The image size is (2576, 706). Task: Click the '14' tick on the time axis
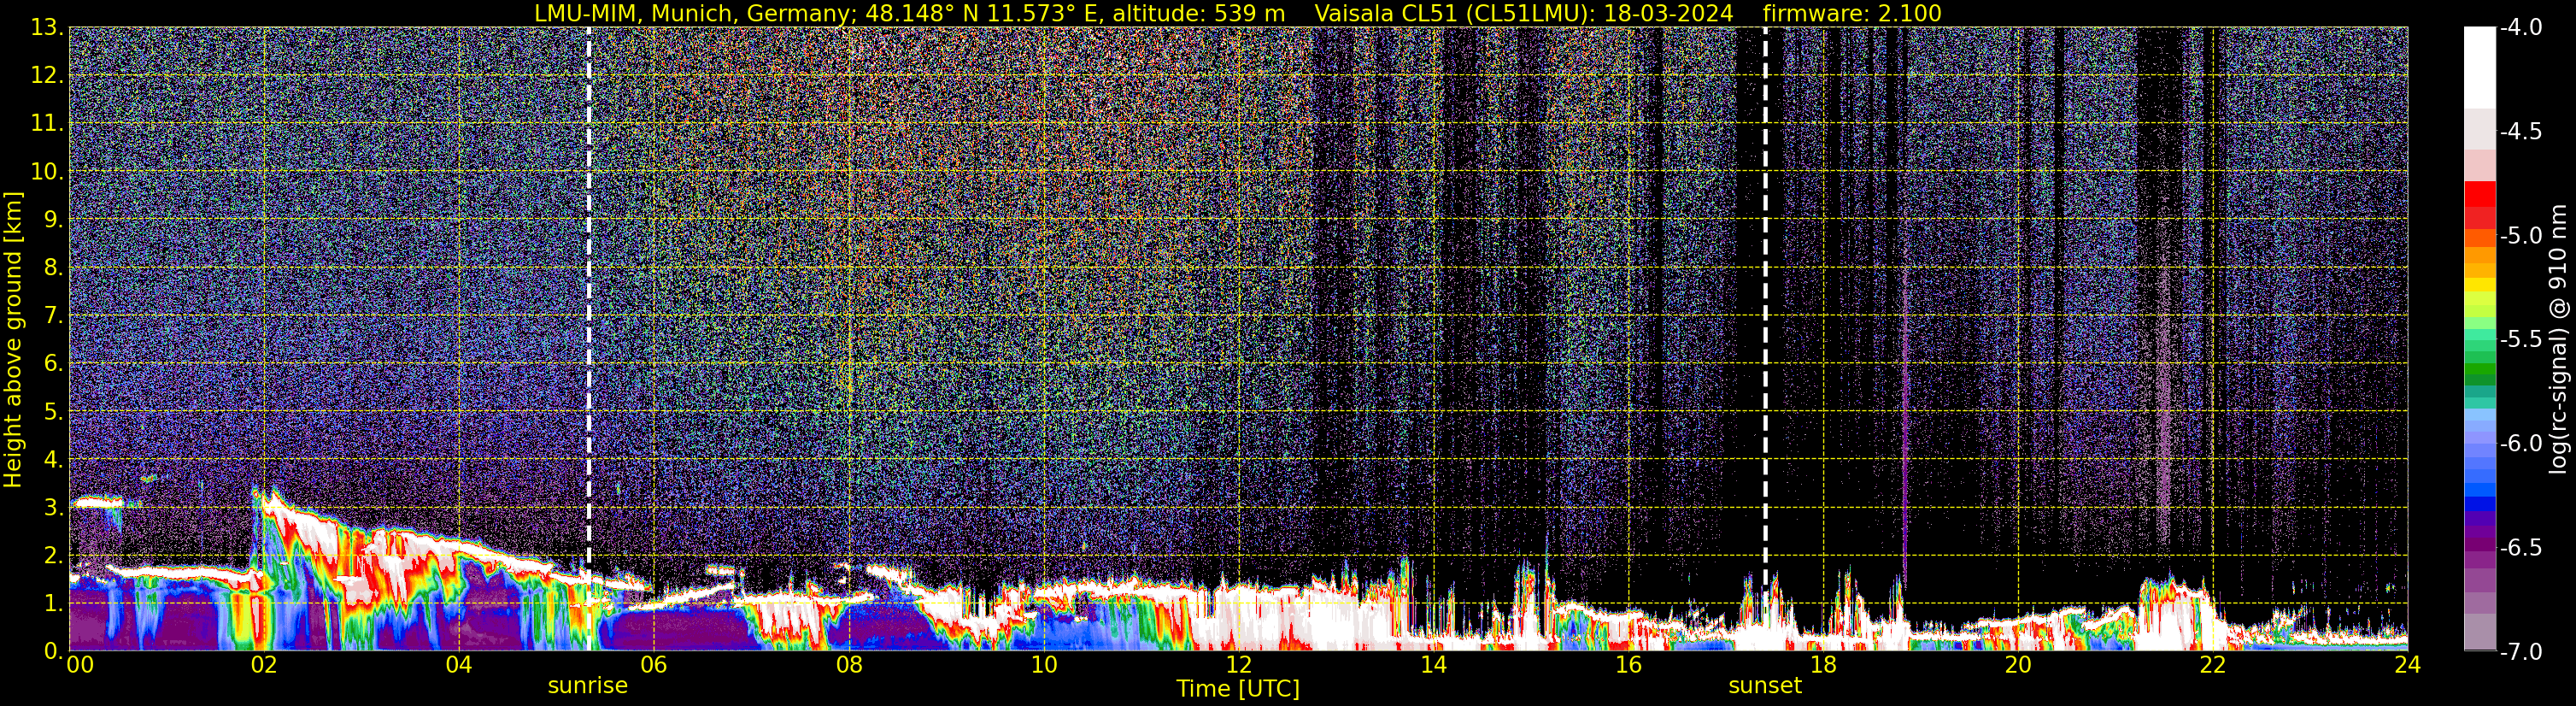pyautogui.click(x=1434, y=665)
